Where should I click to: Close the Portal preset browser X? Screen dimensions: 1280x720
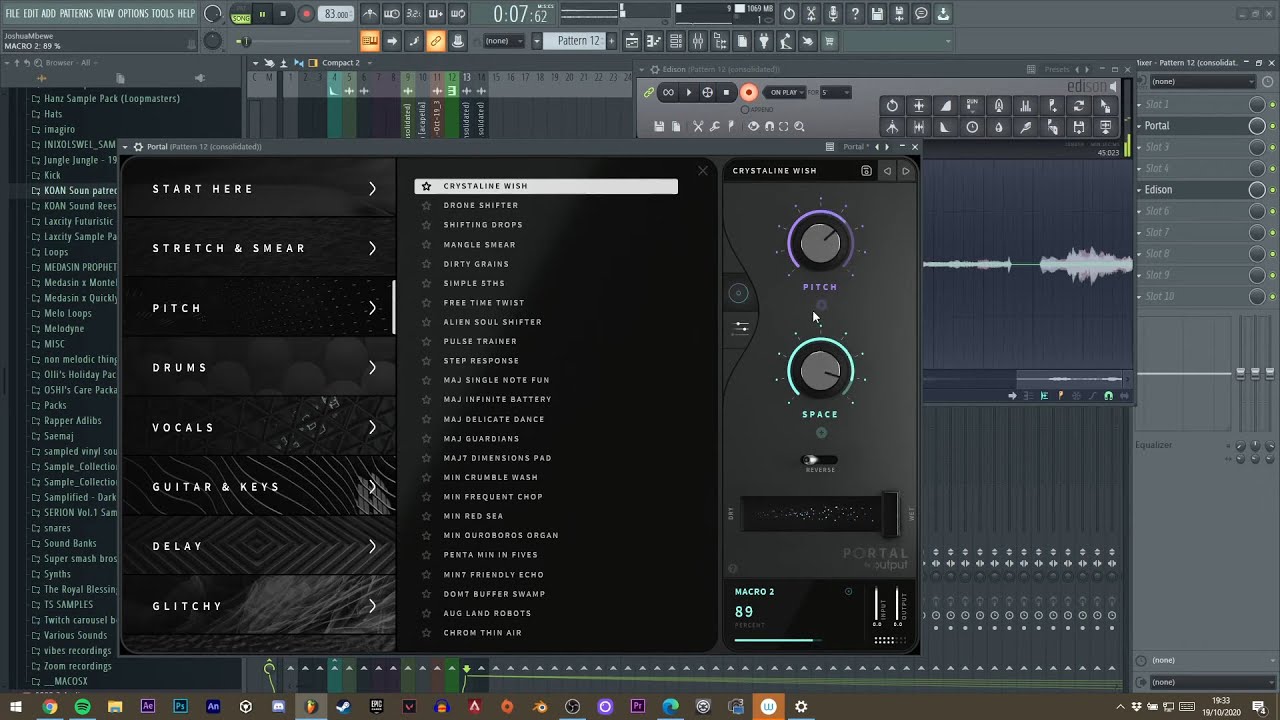coord(703,171)
